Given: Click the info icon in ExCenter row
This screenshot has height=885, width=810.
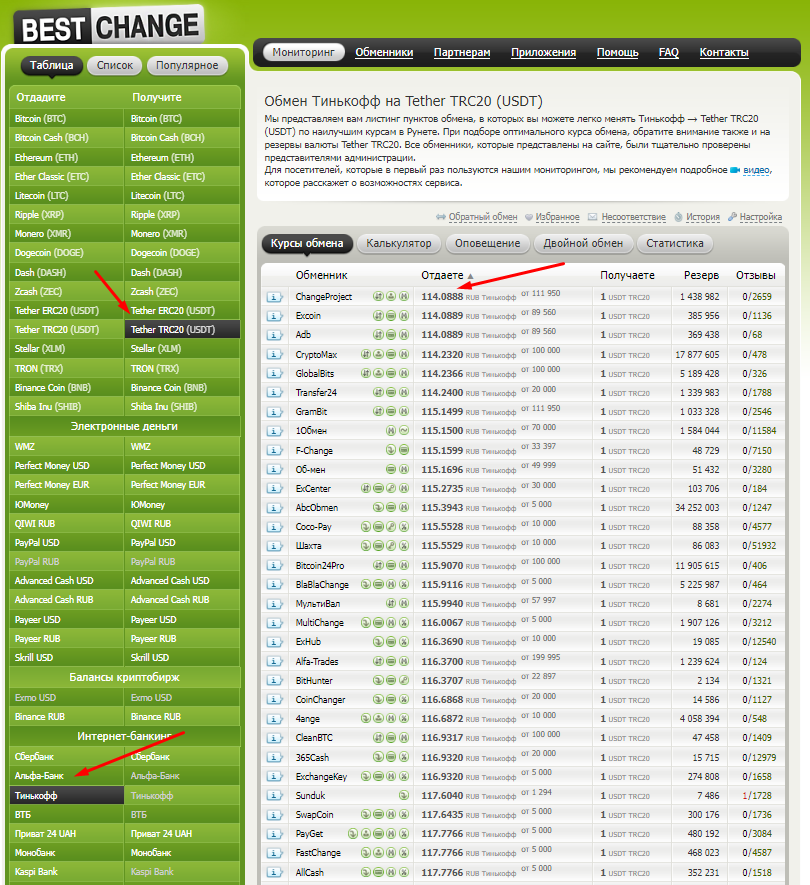Looking at the screenshot, I should 274,489.
